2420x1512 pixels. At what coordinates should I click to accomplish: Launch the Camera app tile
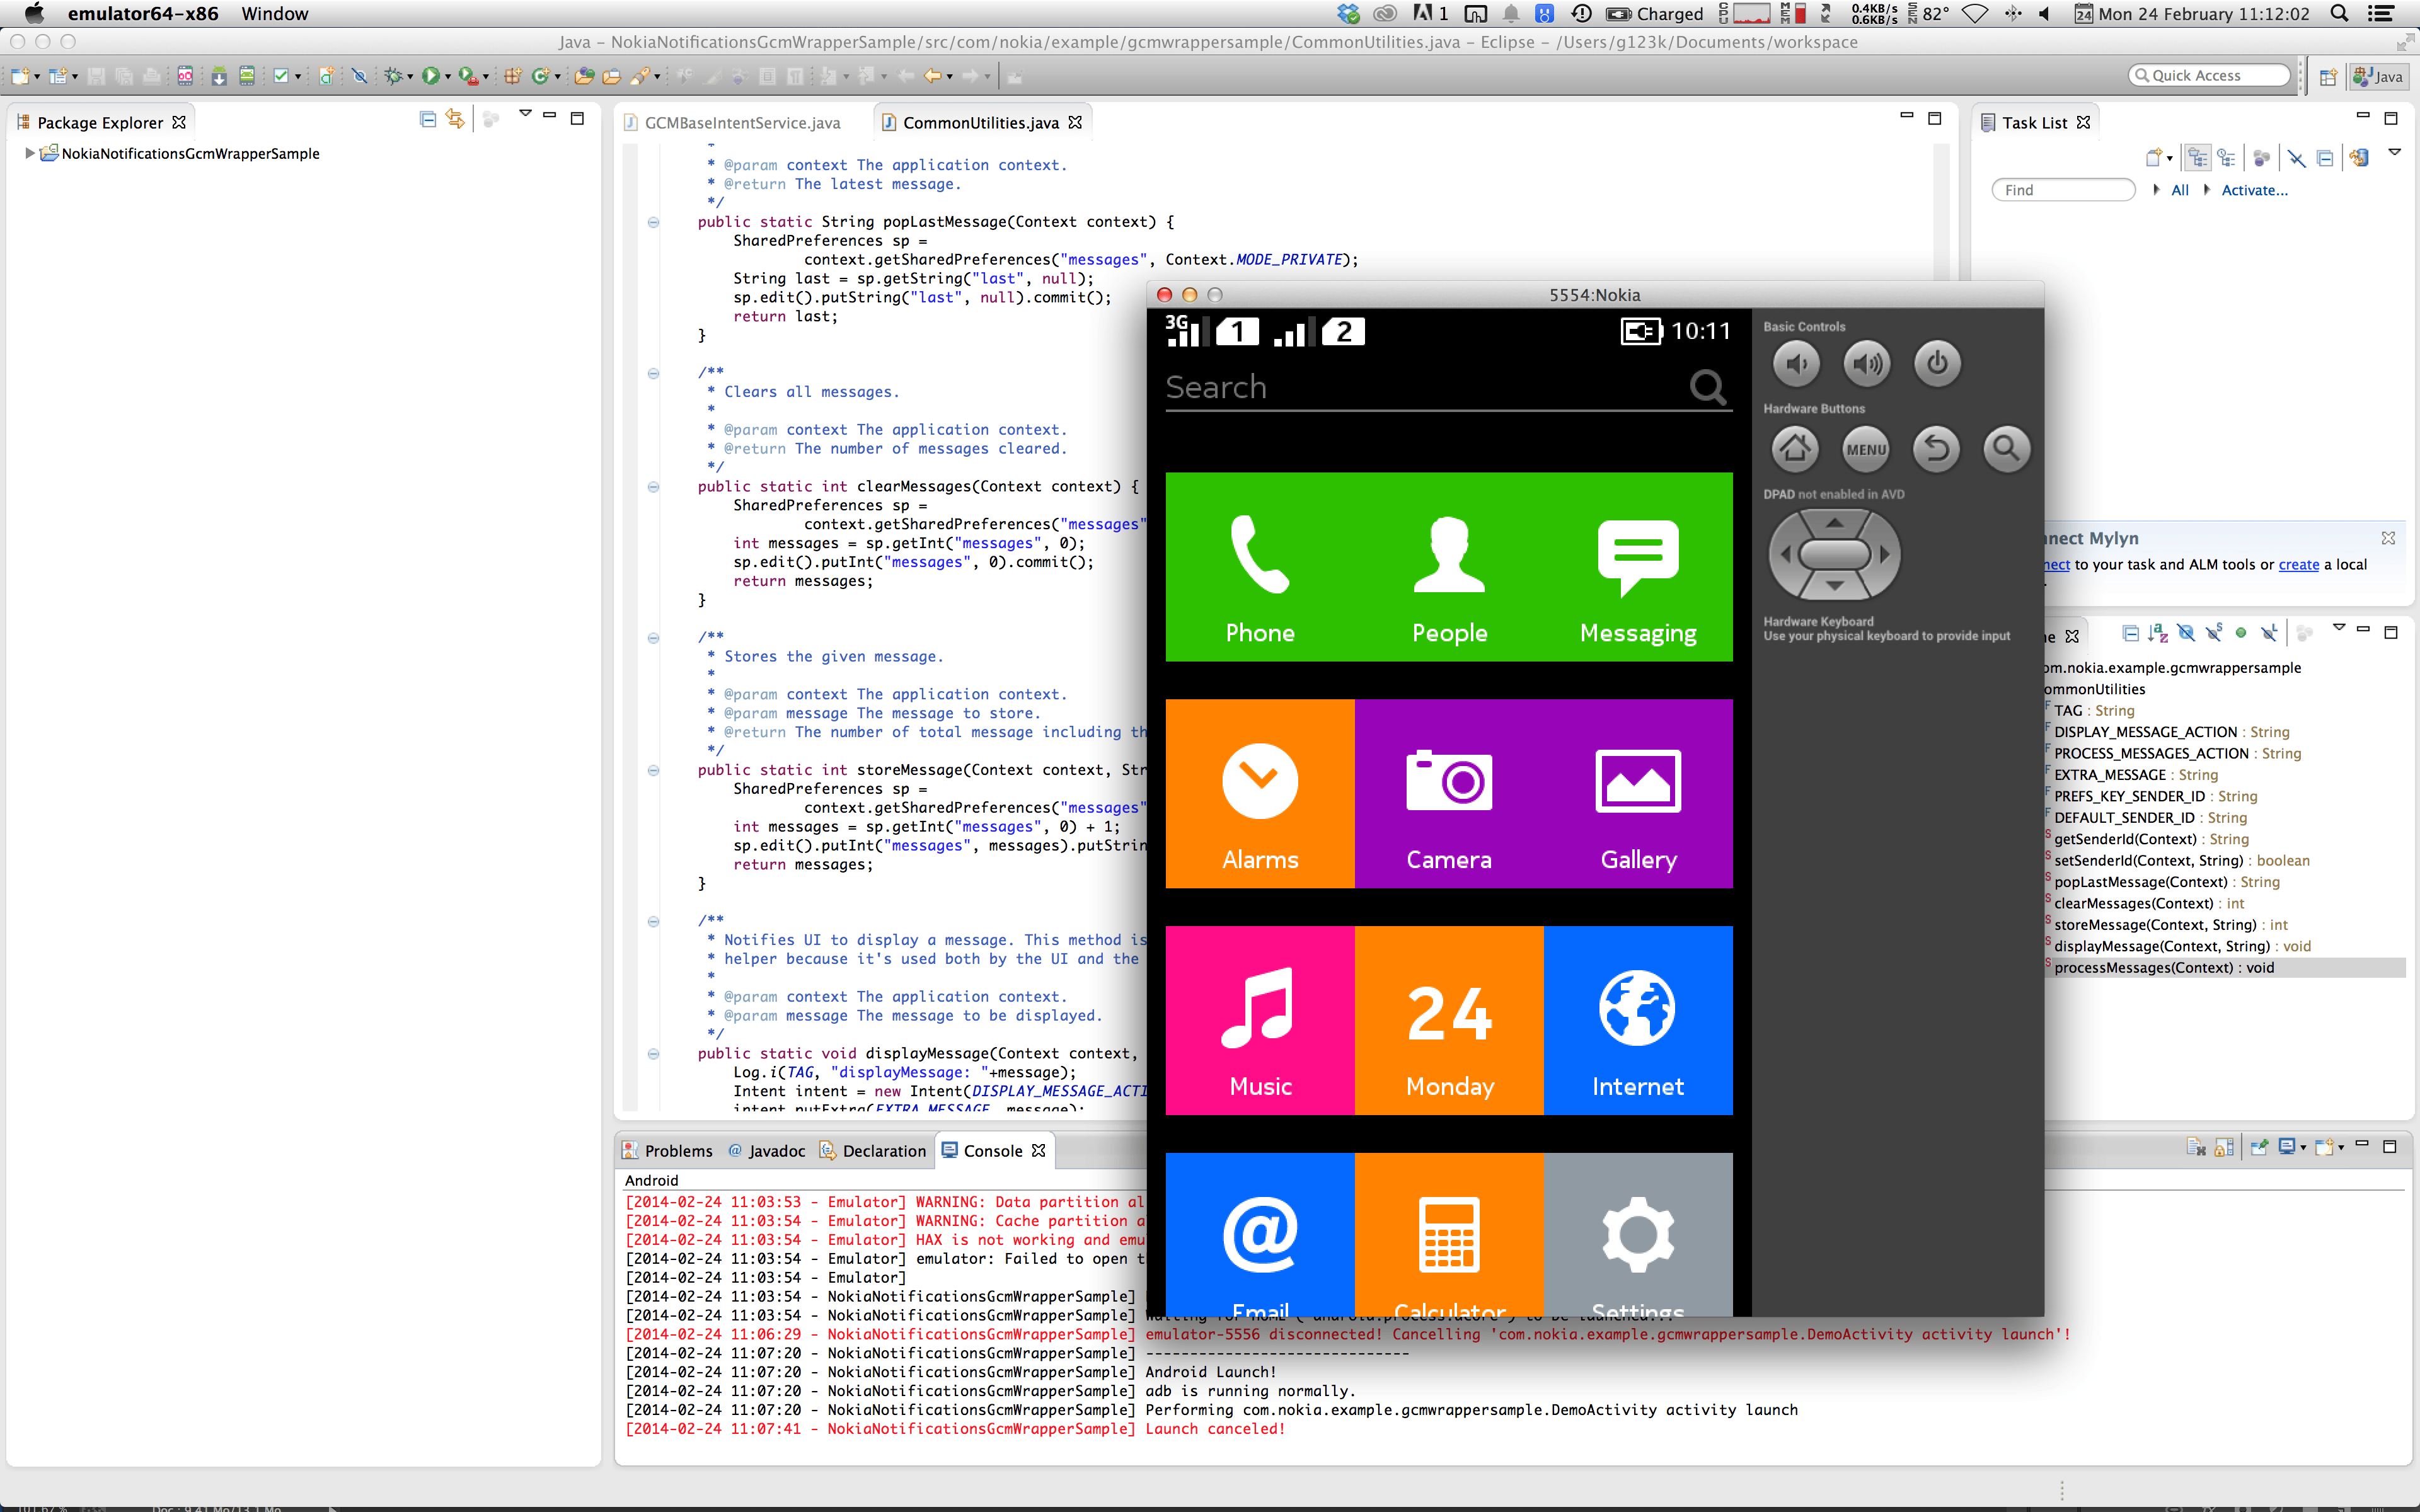[x=1449, y=793]
